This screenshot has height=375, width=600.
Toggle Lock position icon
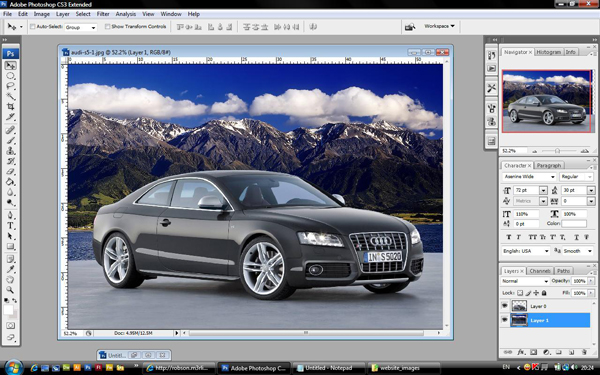point(536,293)
